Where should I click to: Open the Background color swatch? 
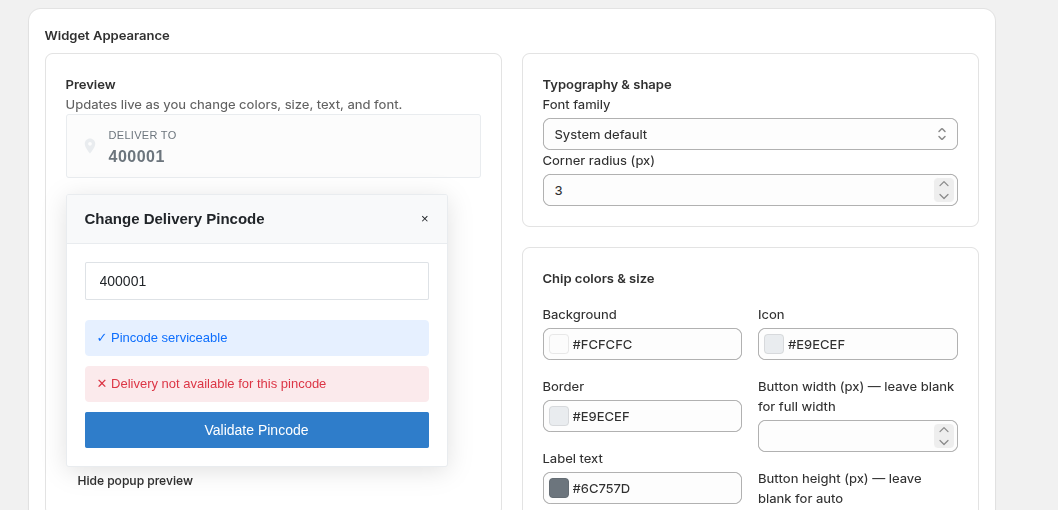click(559, 344)
